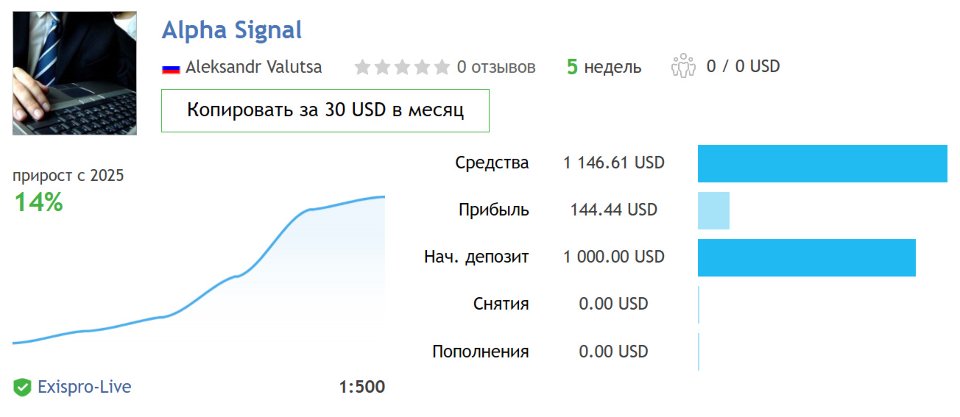
Task: Click the Exispro-Live broker server name
Action: click(85, 387)
